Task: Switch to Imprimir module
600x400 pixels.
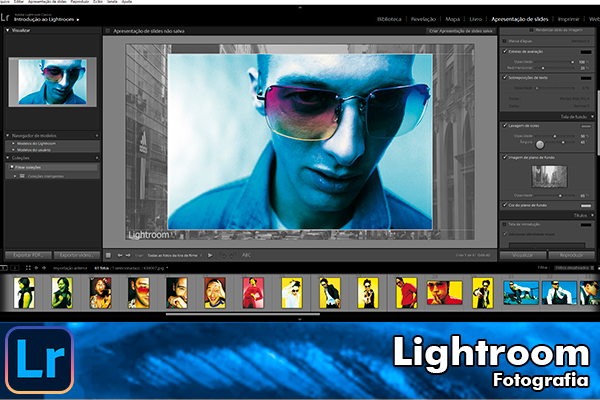Action: coord(568,19)
